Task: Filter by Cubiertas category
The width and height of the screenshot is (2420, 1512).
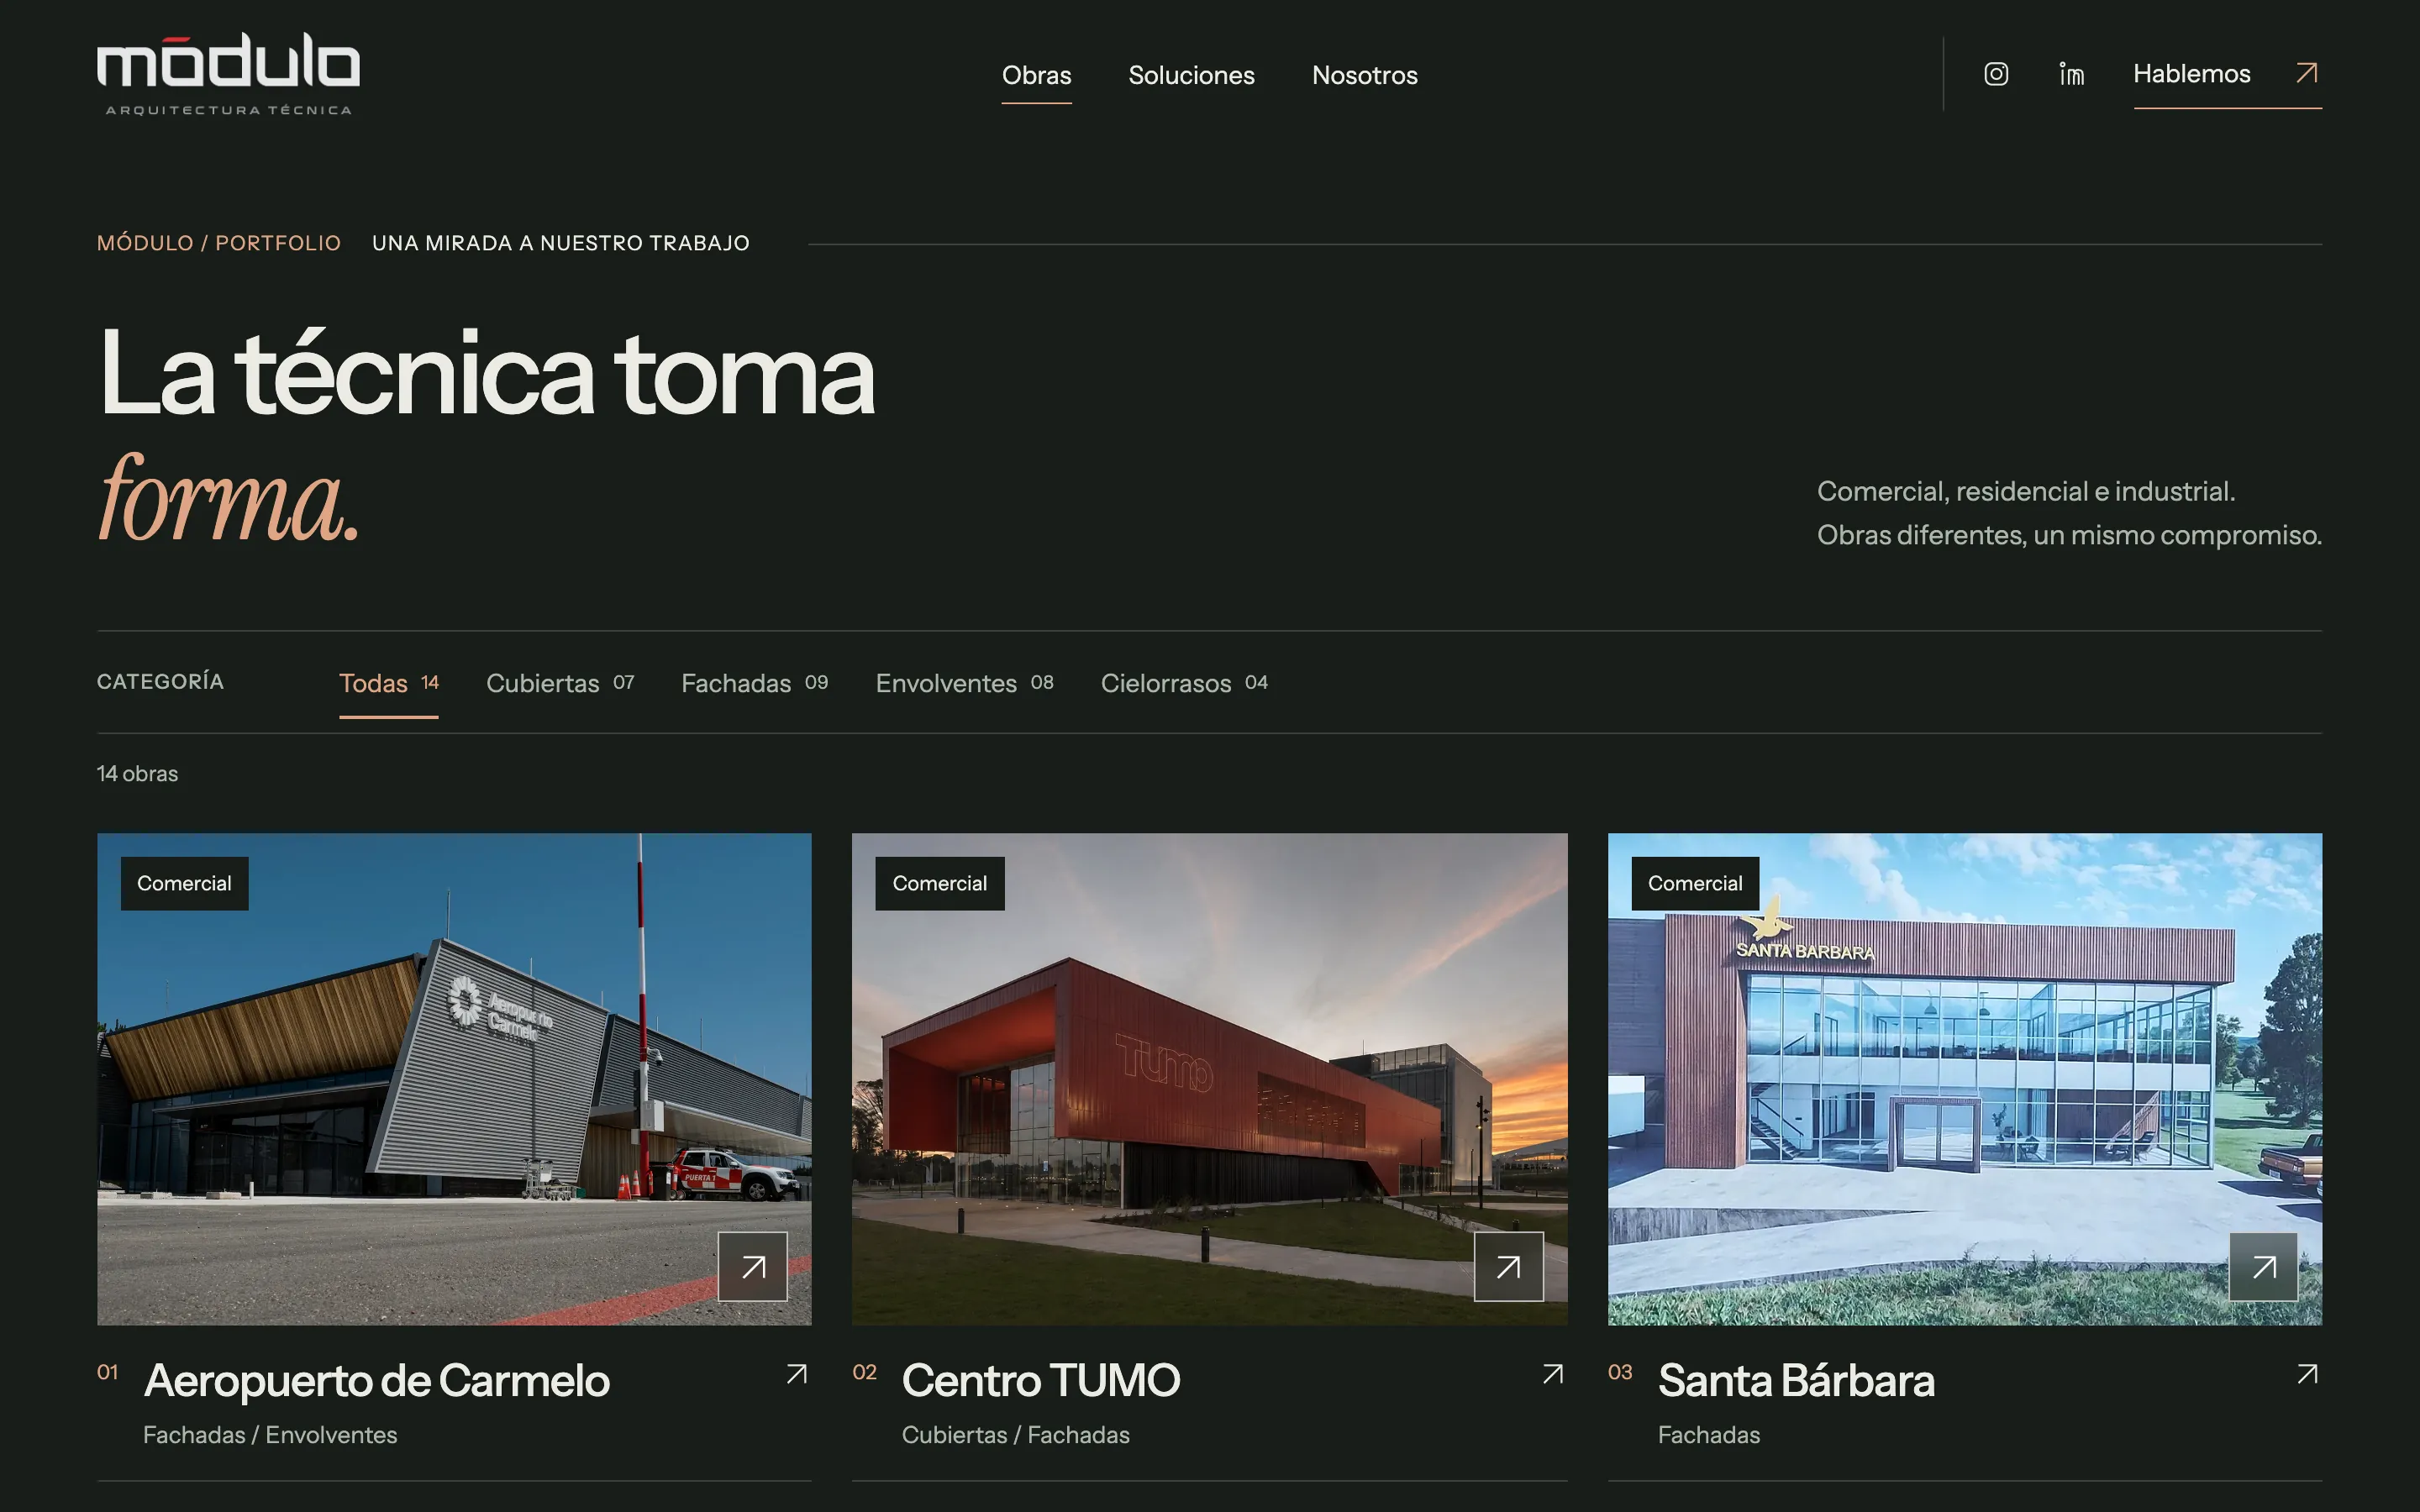Action: pyautogui.click(x=560, y=683)
